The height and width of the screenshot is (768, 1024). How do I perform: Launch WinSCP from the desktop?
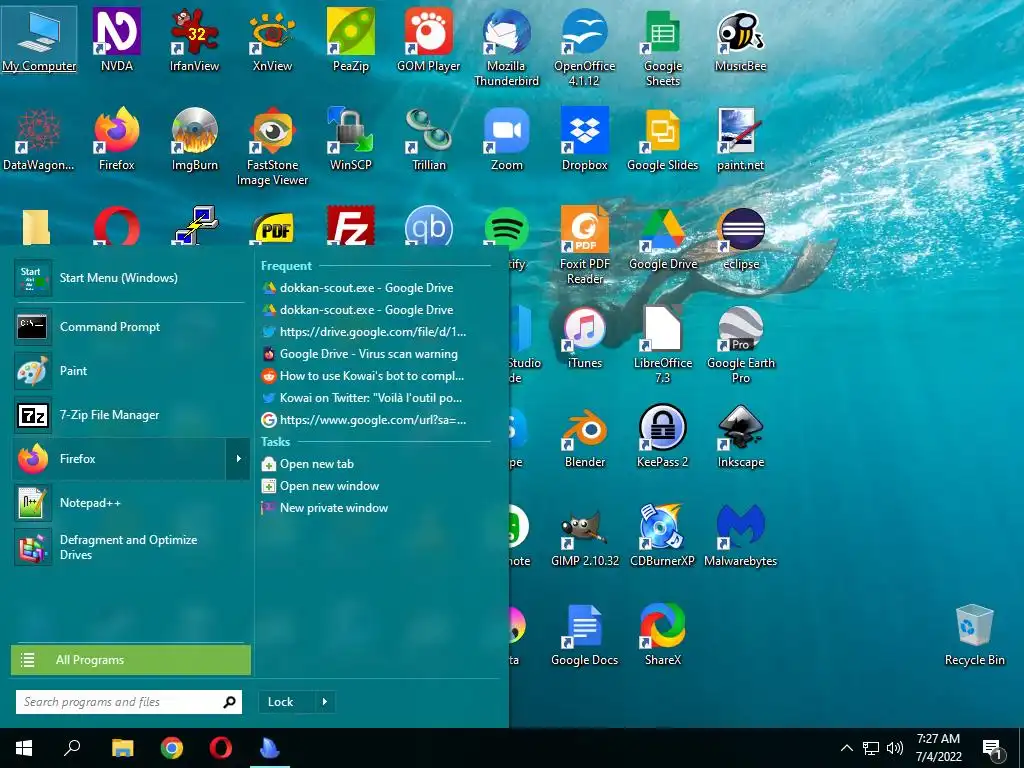coord(351,138)
